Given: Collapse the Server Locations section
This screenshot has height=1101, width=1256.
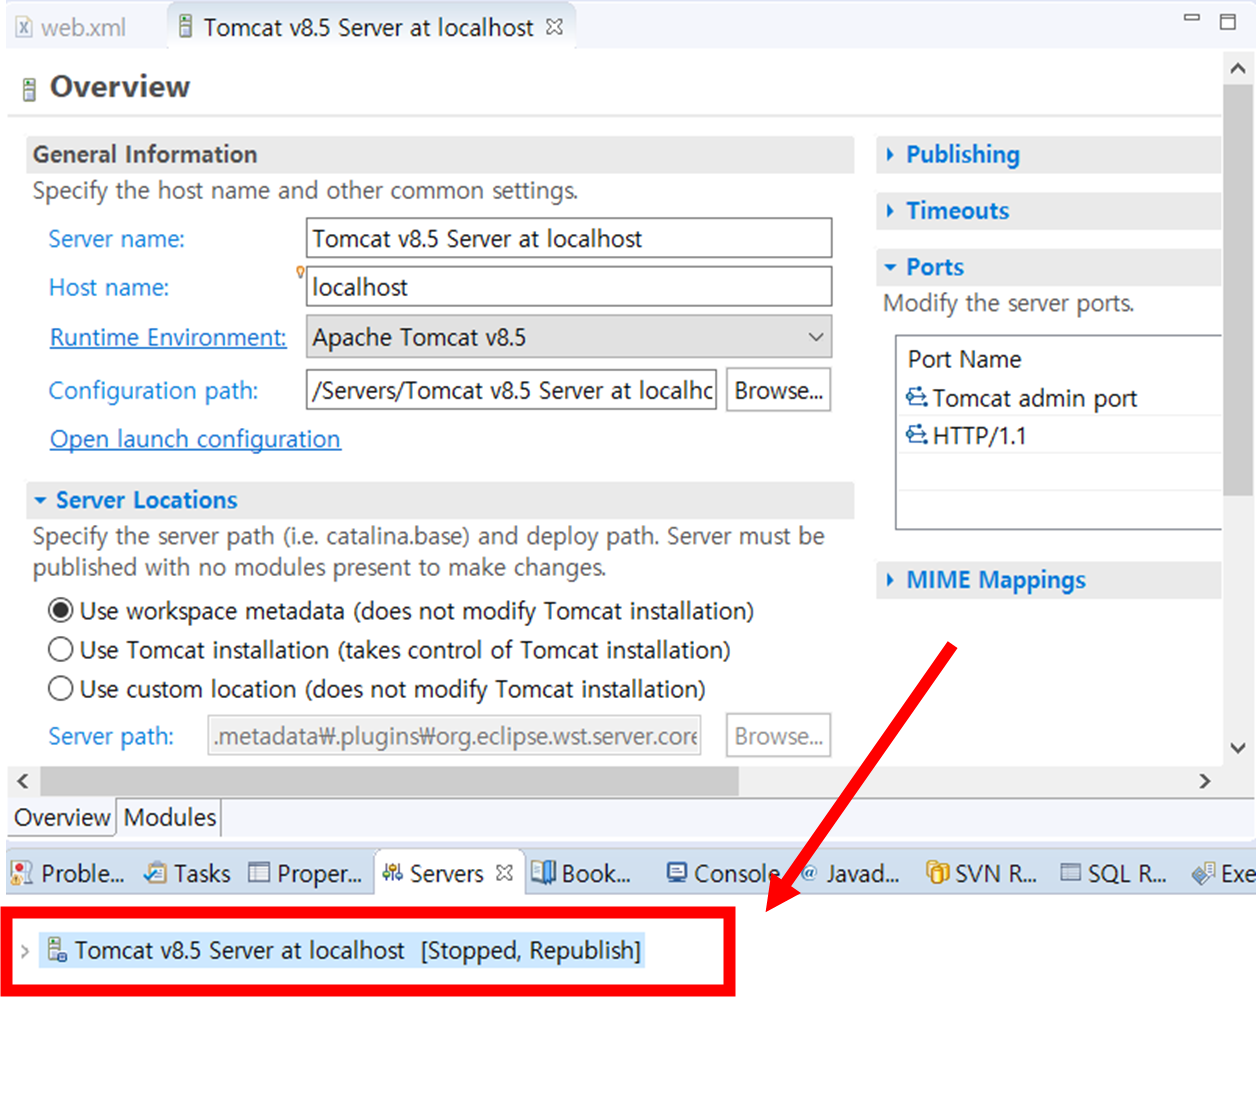Looking at the screenshot, I should (40, 499).
